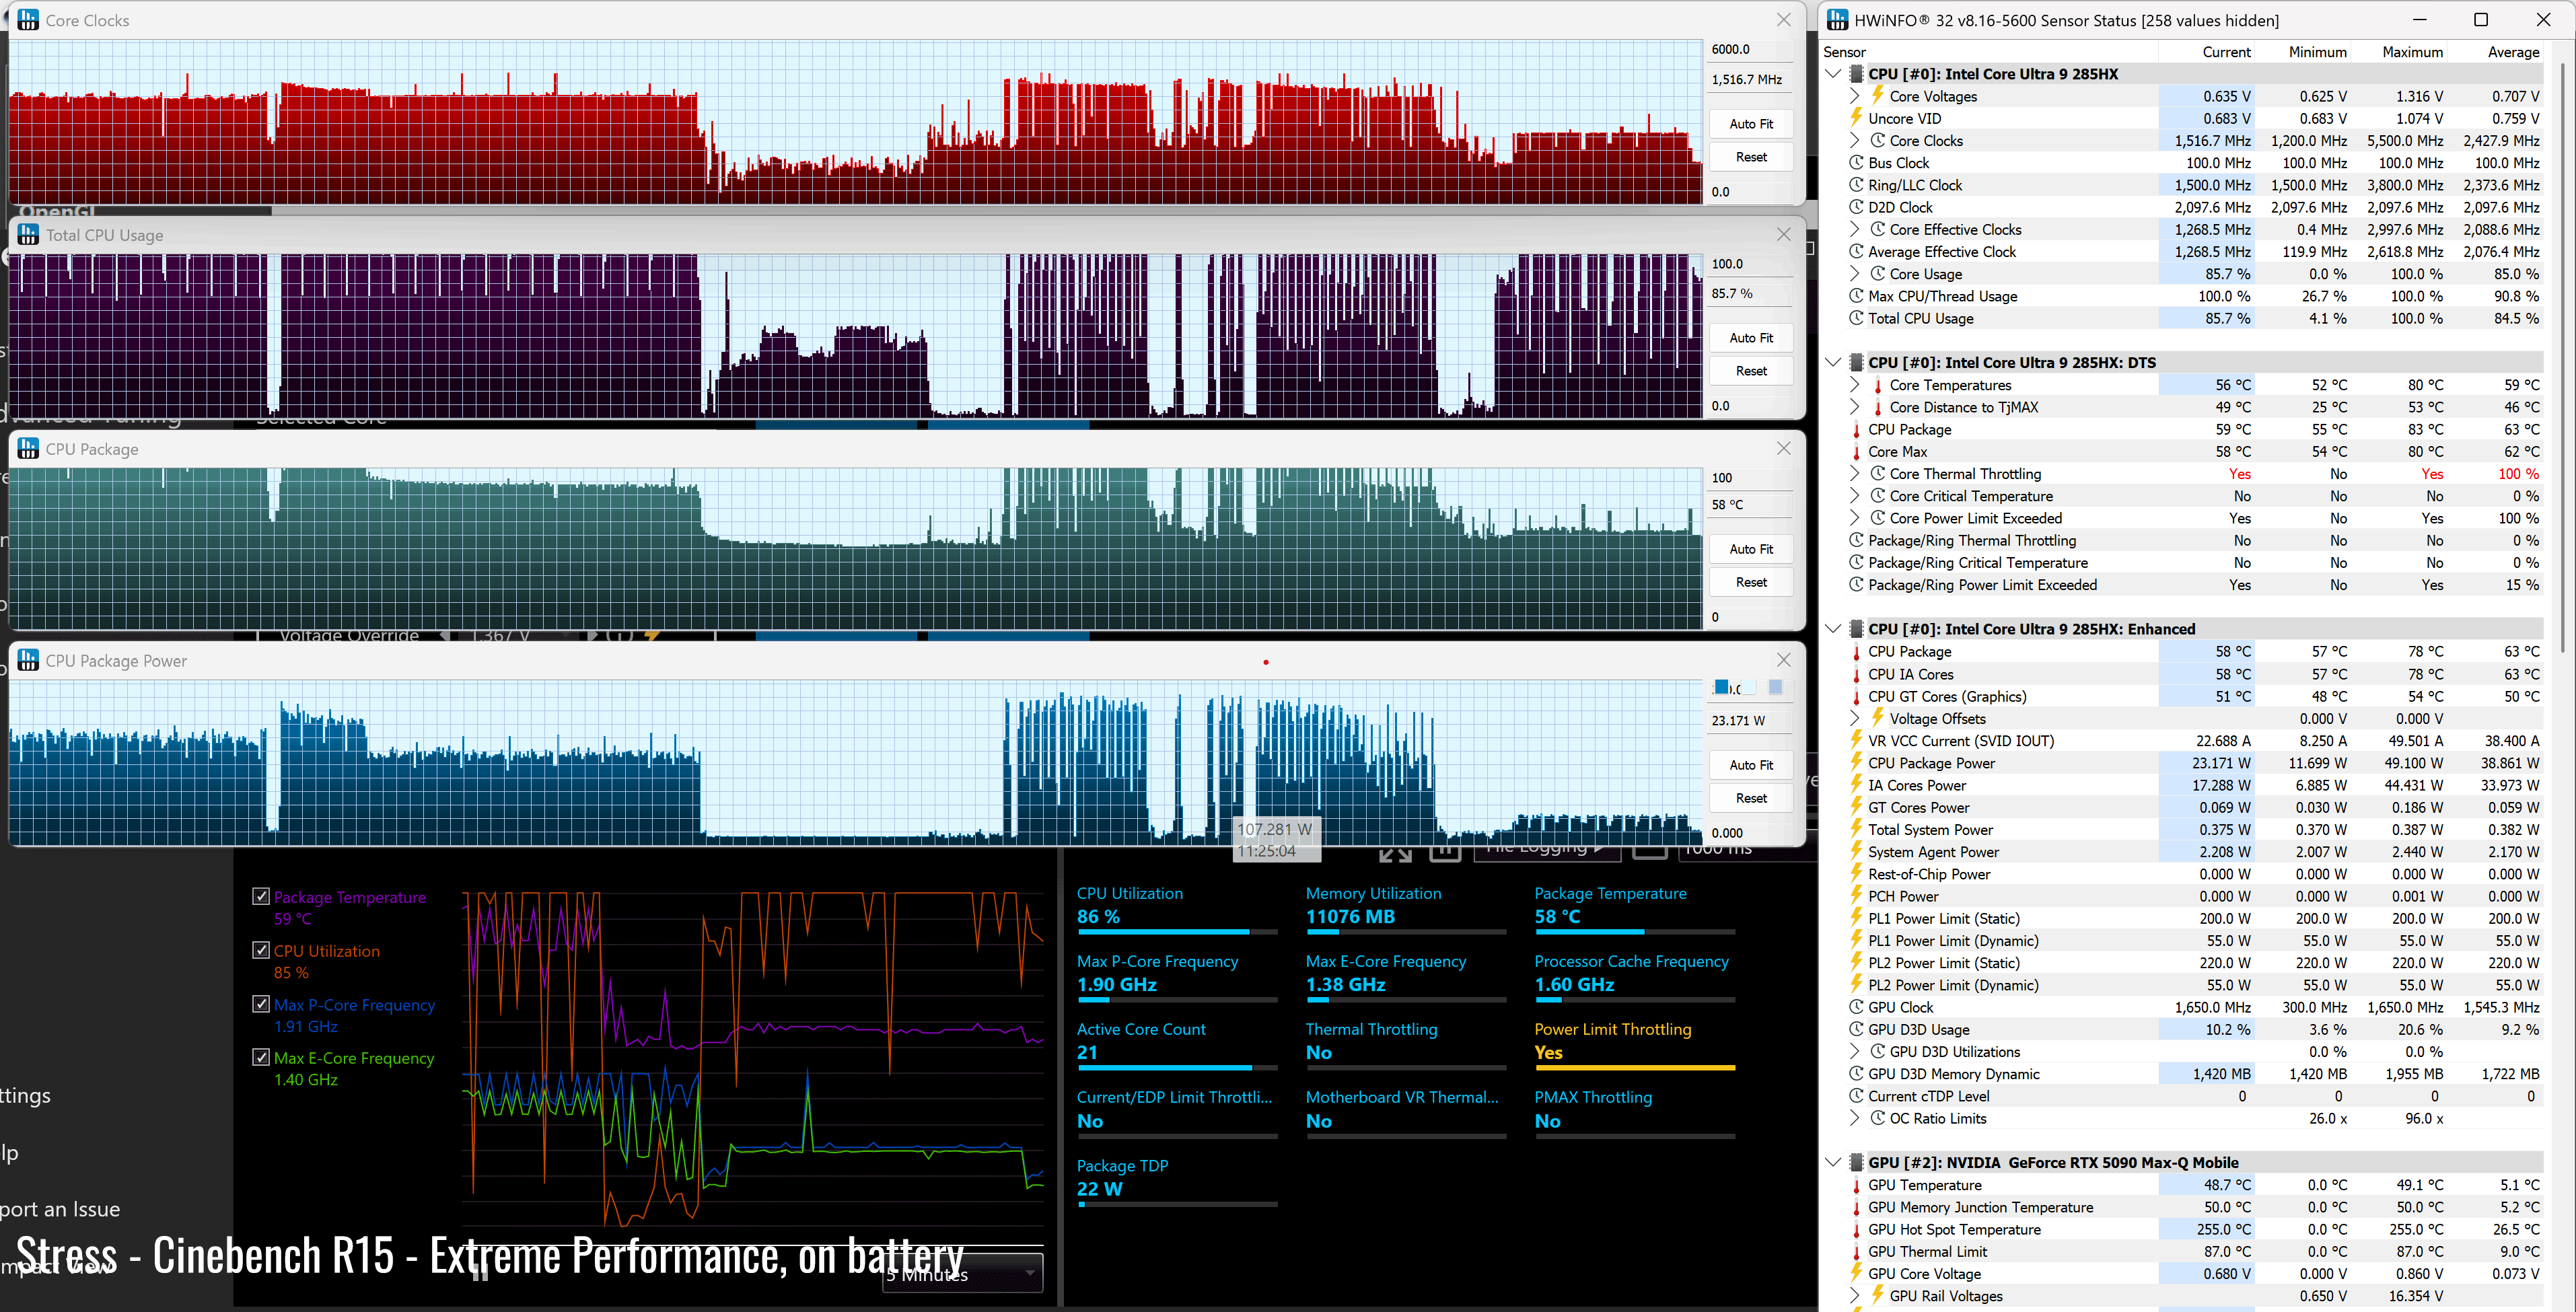Click the clock icon beside Total CPU Usage row
The height and width of the screenshot is (1312, 2576).
(x=1856, y=318)
